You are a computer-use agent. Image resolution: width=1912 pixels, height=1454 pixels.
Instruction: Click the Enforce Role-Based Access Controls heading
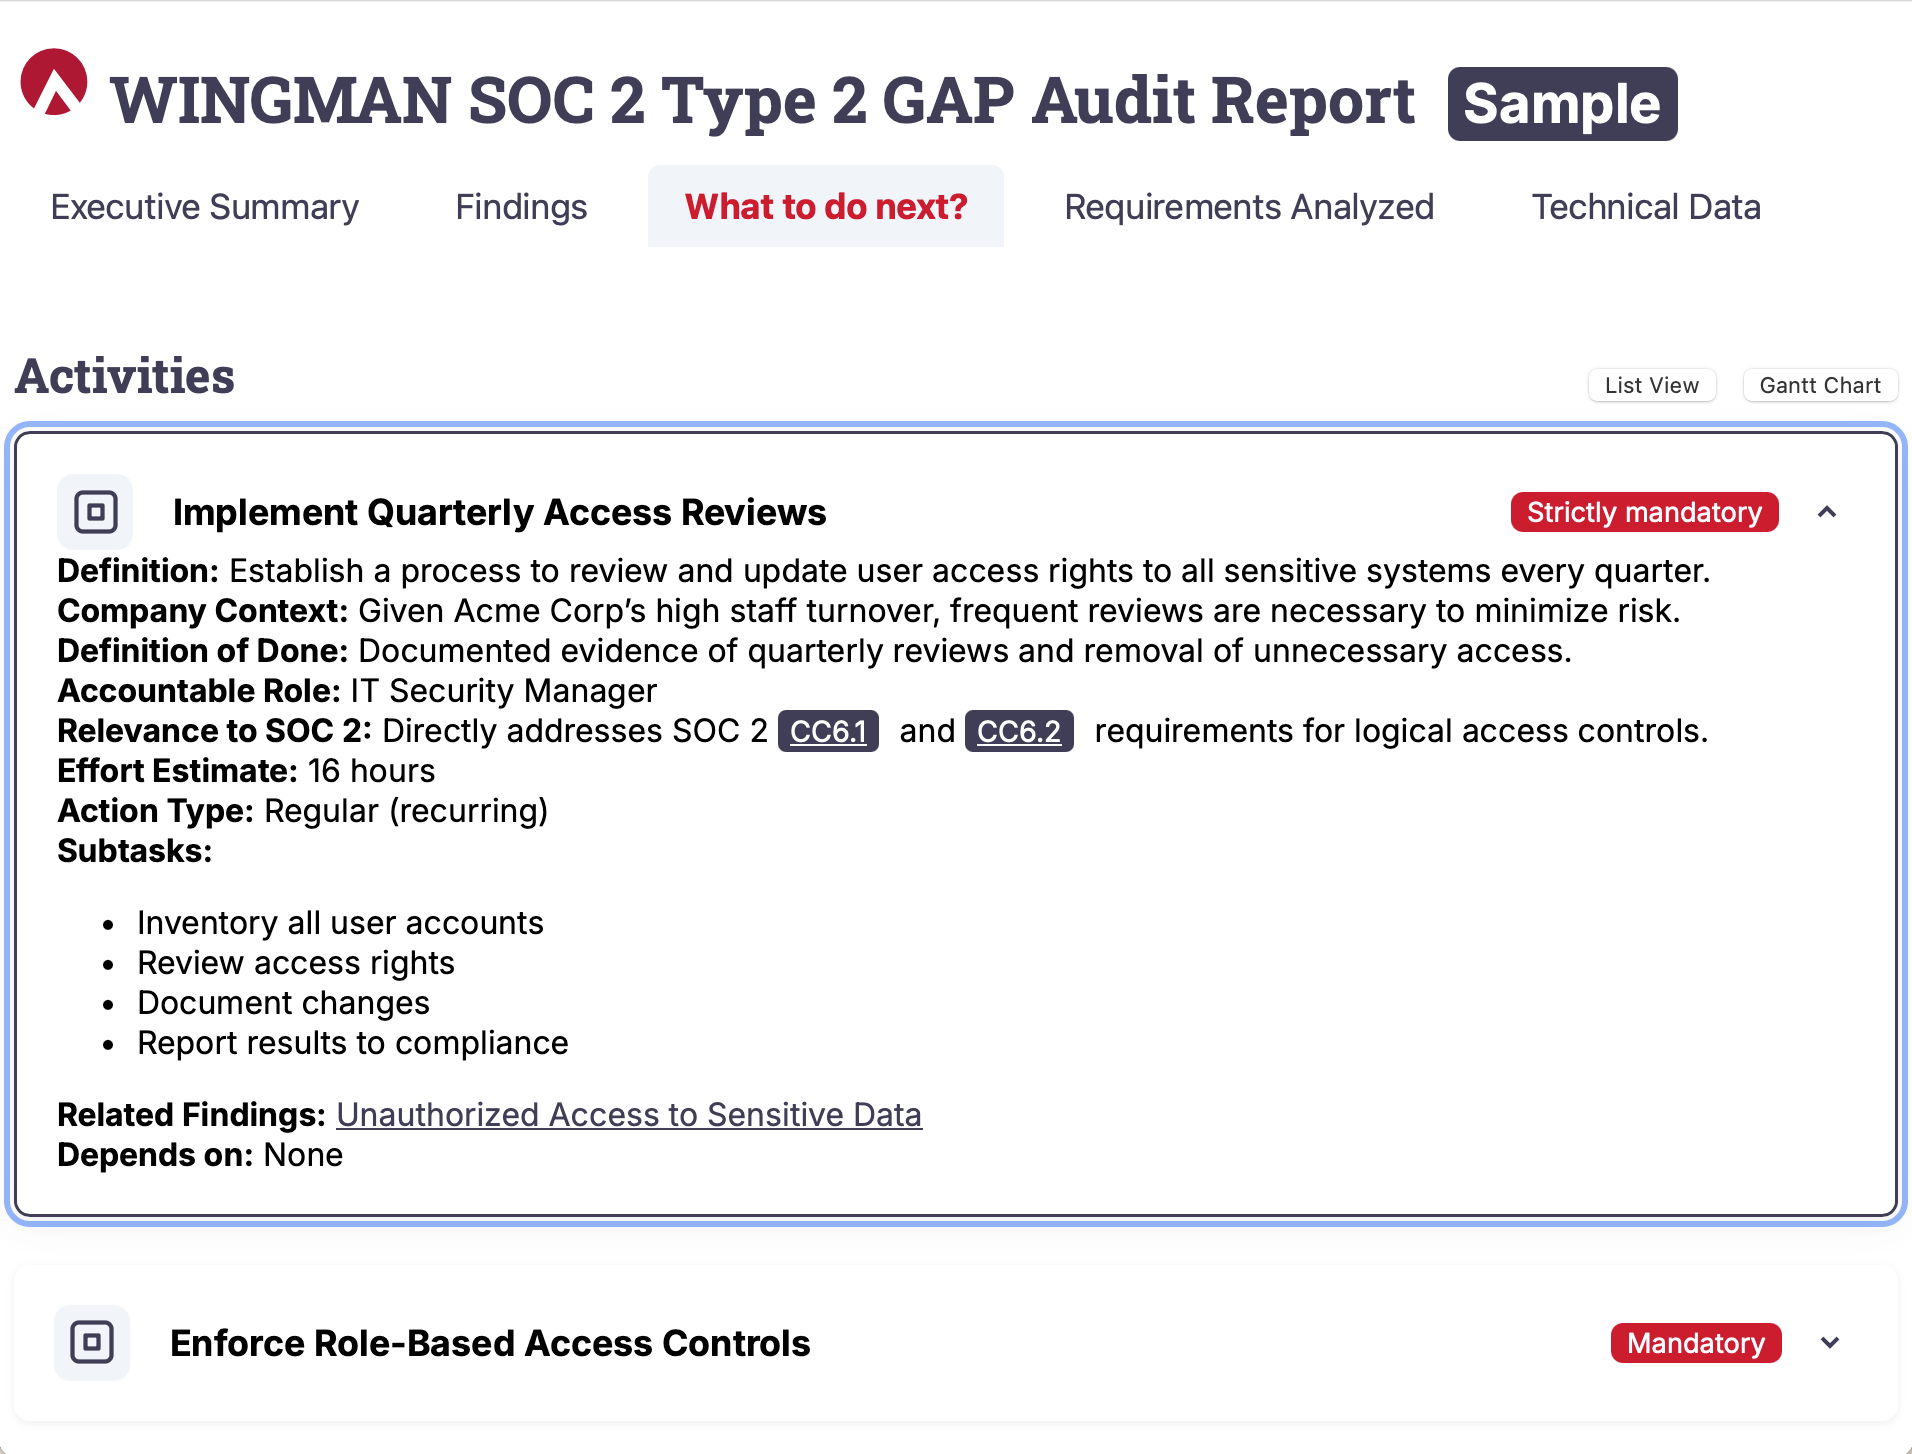point(490,1343)
